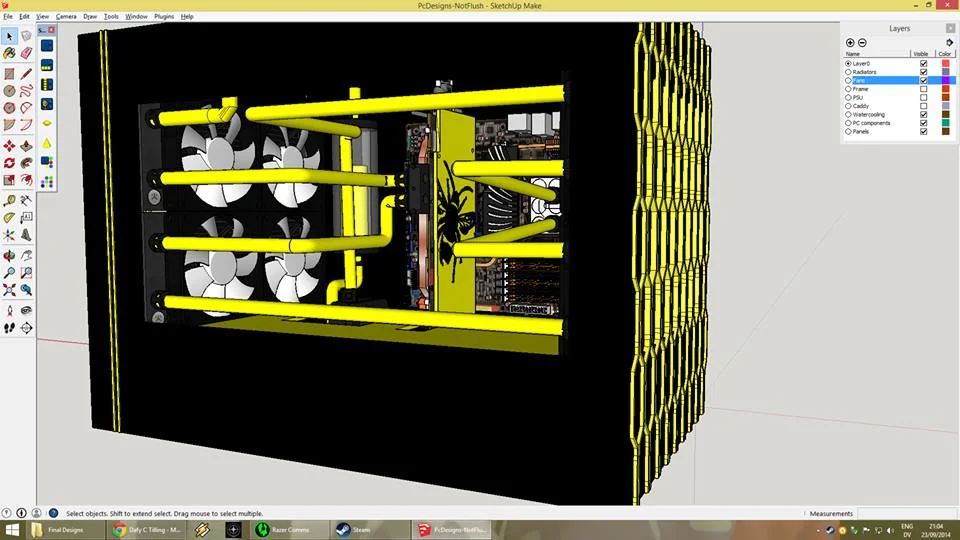
Task: Delete layer with the minus button
Action: click(x=862, y=43)
